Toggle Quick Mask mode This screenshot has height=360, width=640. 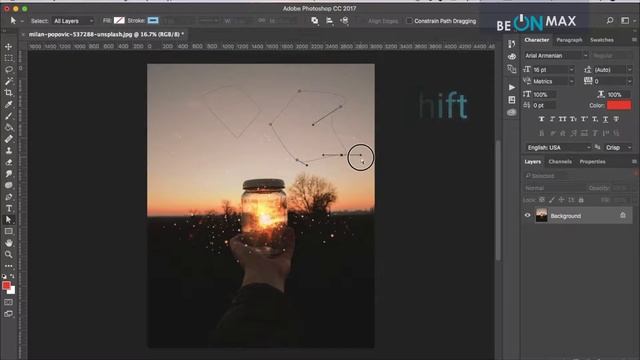[8, 302]
